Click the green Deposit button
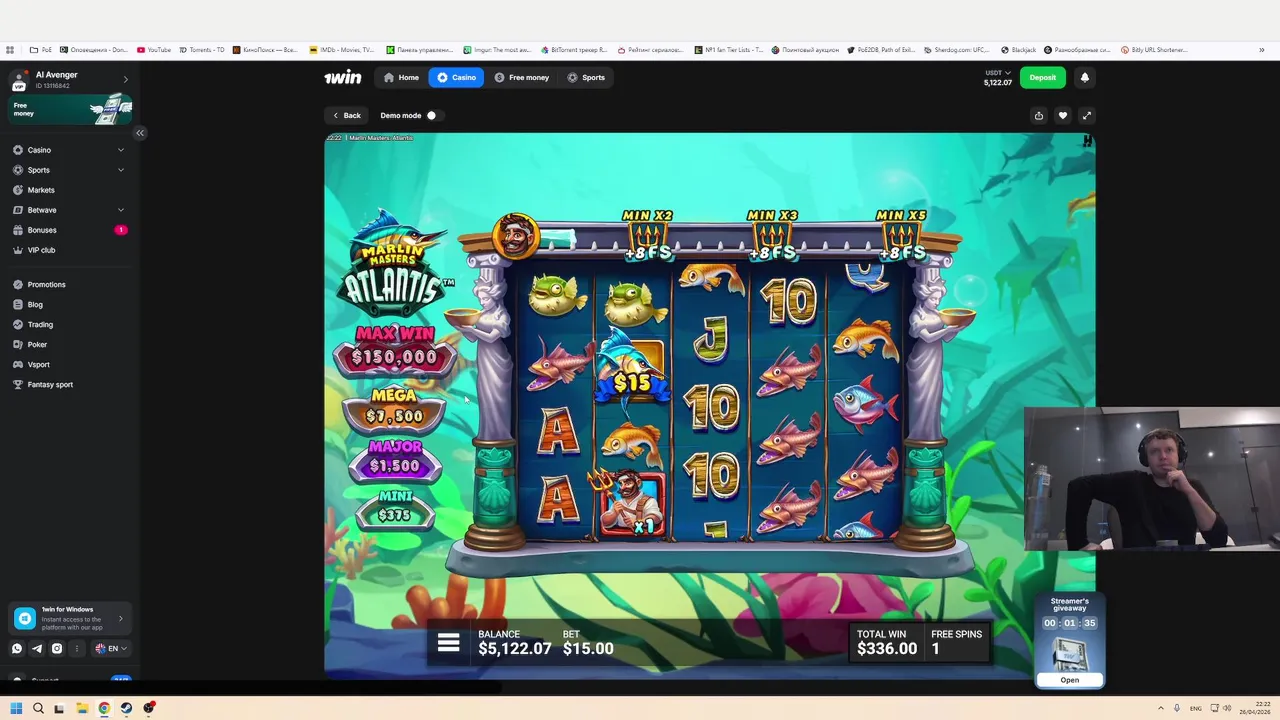 pyautogui.click(x=1042, y=77)
